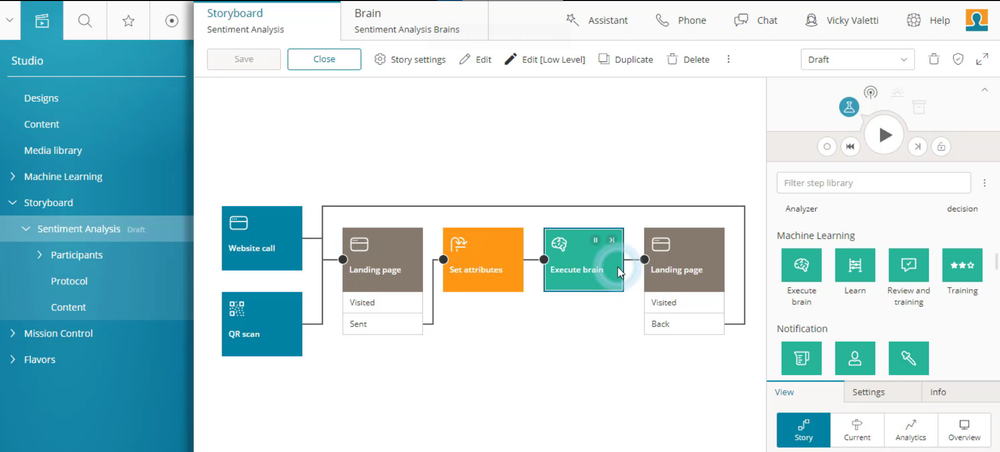Open step library three-dot options
The height and width of the screenshot is (452, 1000).
click(985, 183)
